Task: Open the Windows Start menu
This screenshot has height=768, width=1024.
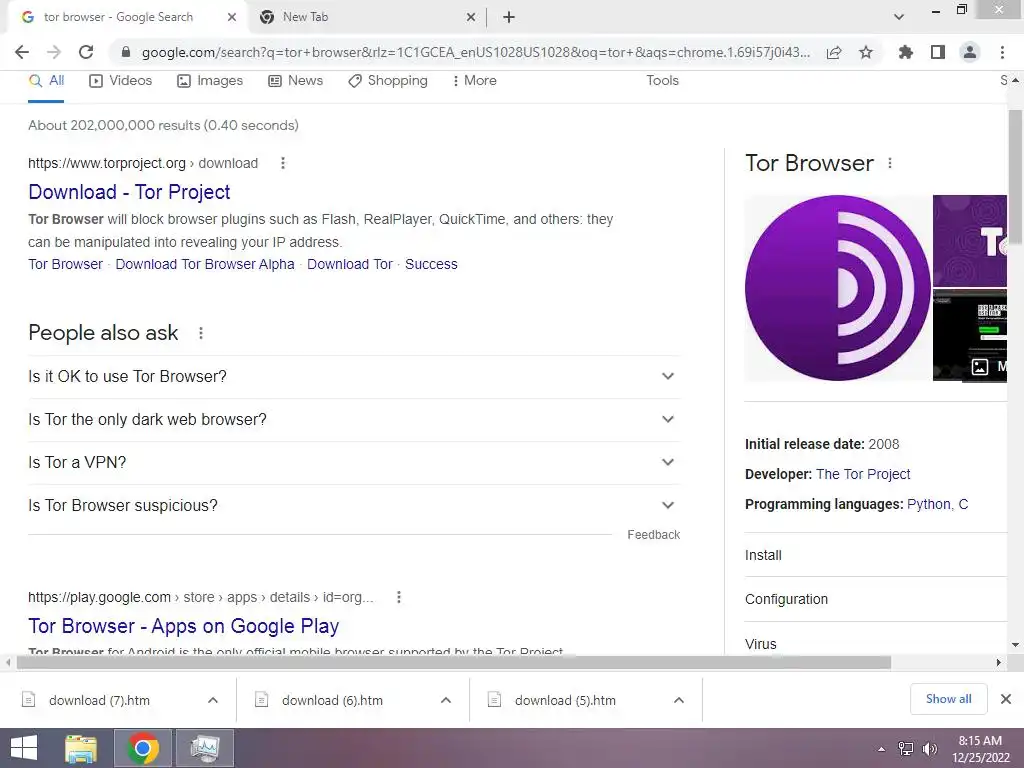Action: 24,748
